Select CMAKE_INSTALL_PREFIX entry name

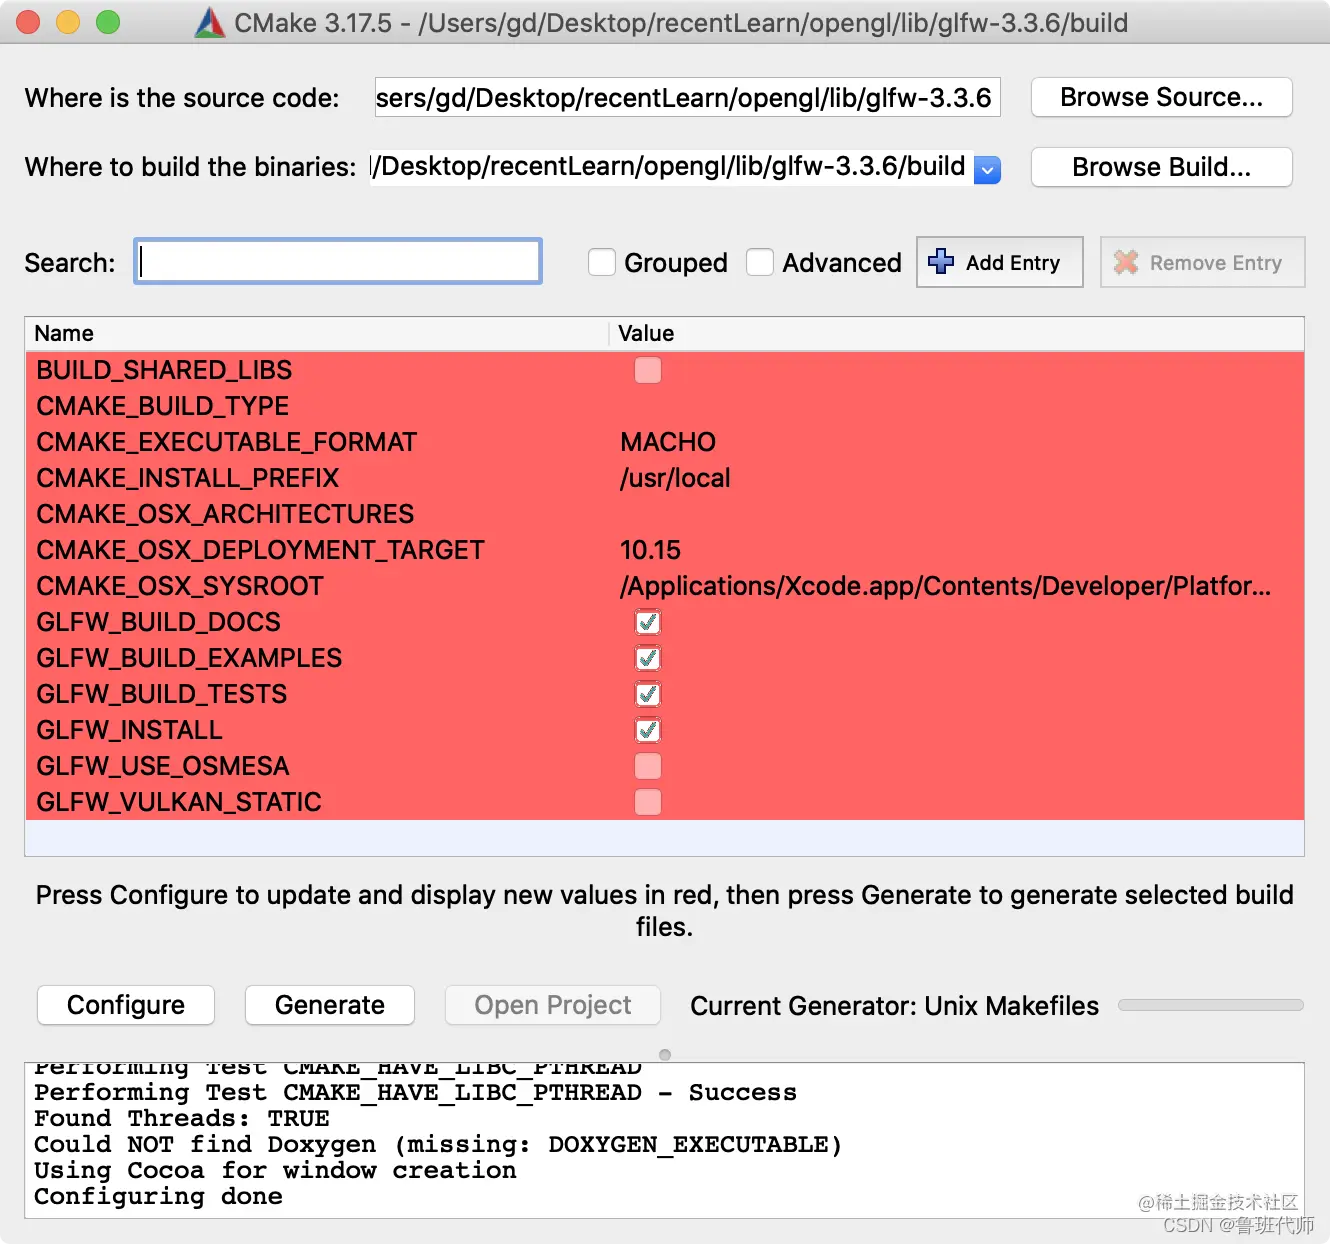(187, 478)
